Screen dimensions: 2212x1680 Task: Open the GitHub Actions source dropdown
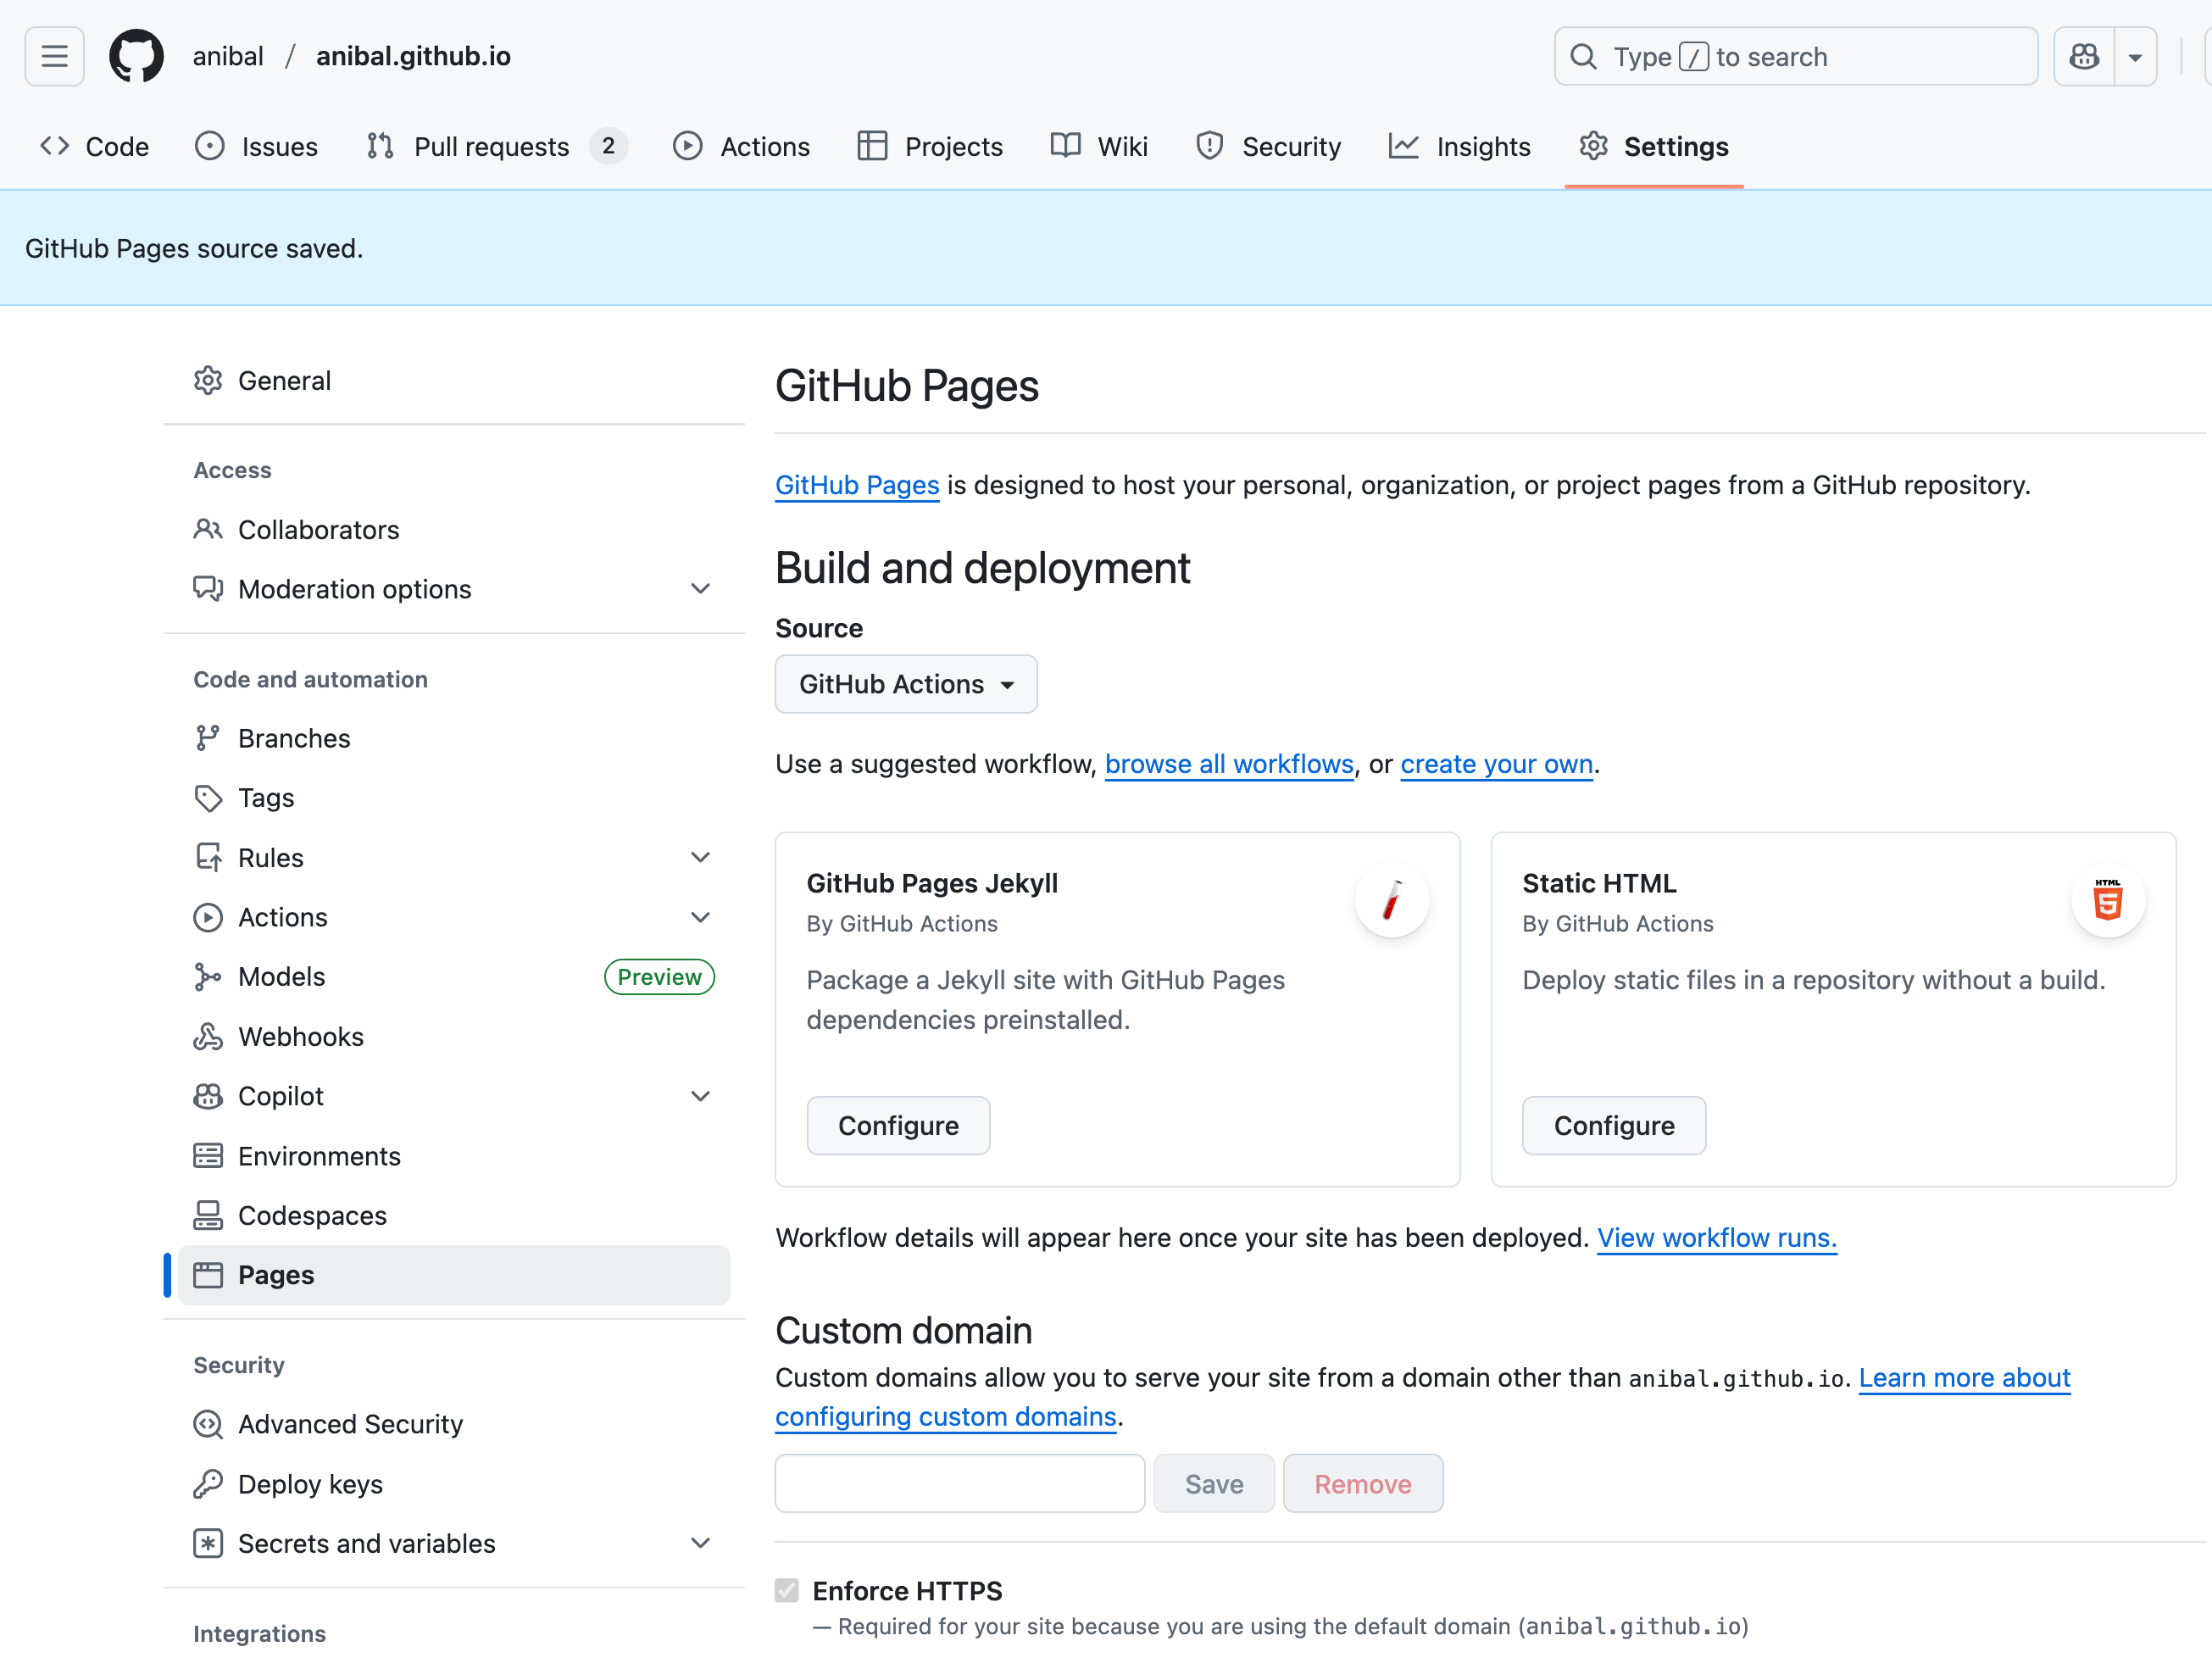click(905, 684)
